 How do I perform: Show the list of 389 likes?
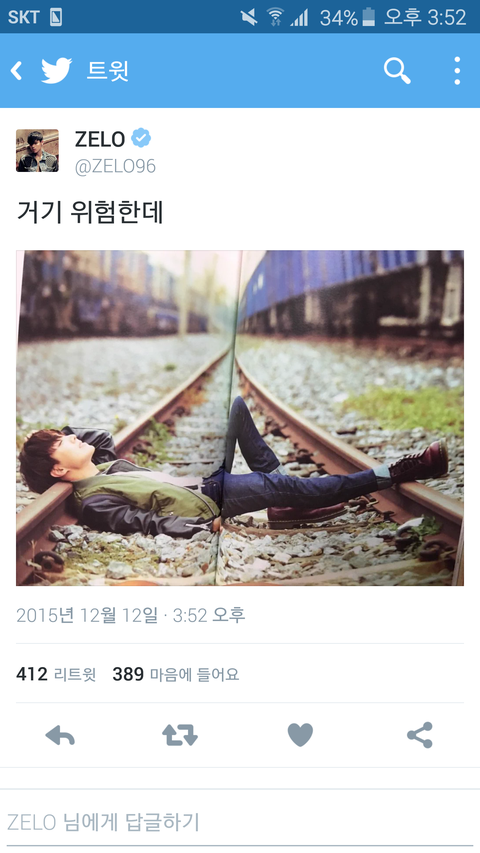tap(175, 675)
